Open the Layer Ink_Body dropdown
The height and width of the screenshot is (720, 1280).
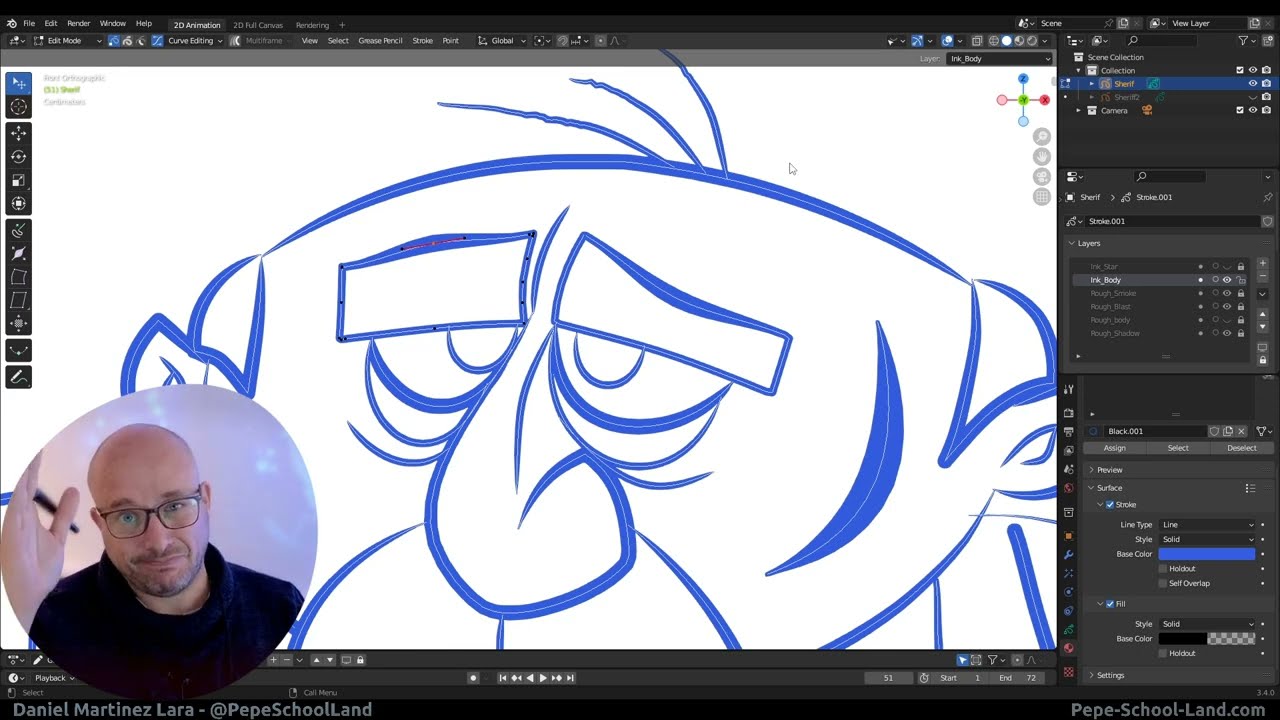pos(998,59)
